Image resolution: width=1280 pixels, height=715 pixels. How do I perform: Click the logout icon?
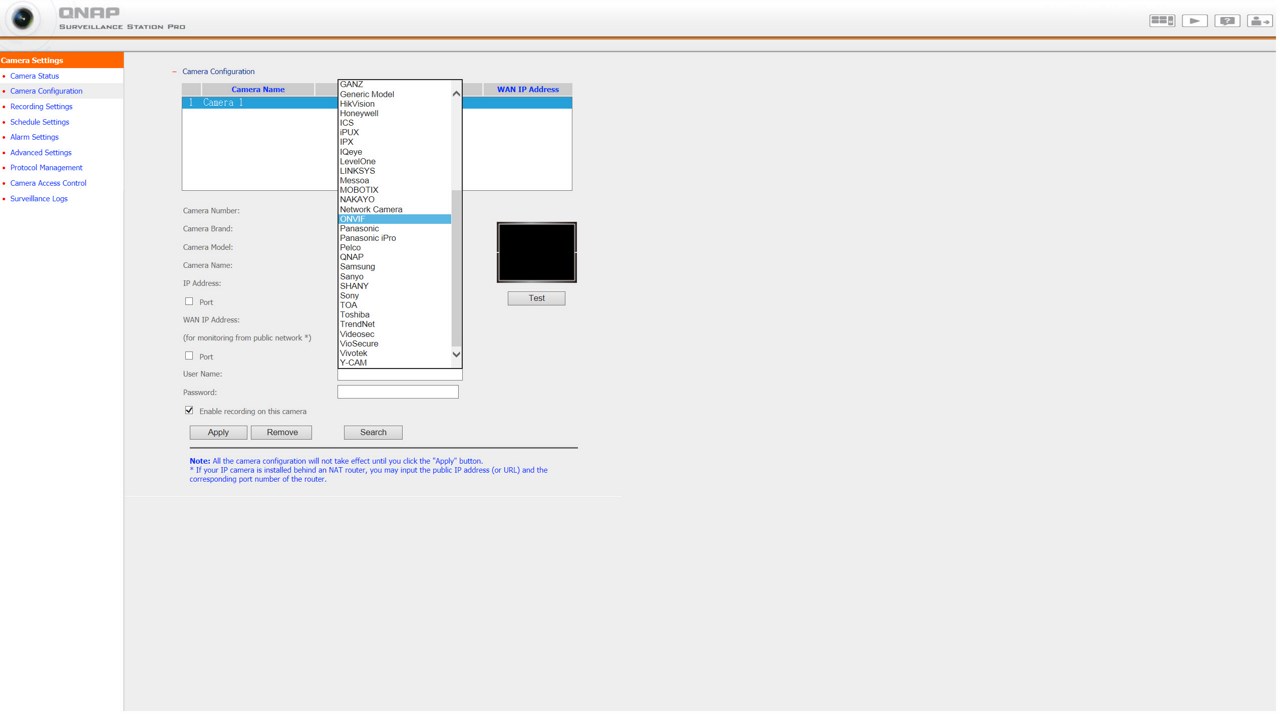point(1259,20)
